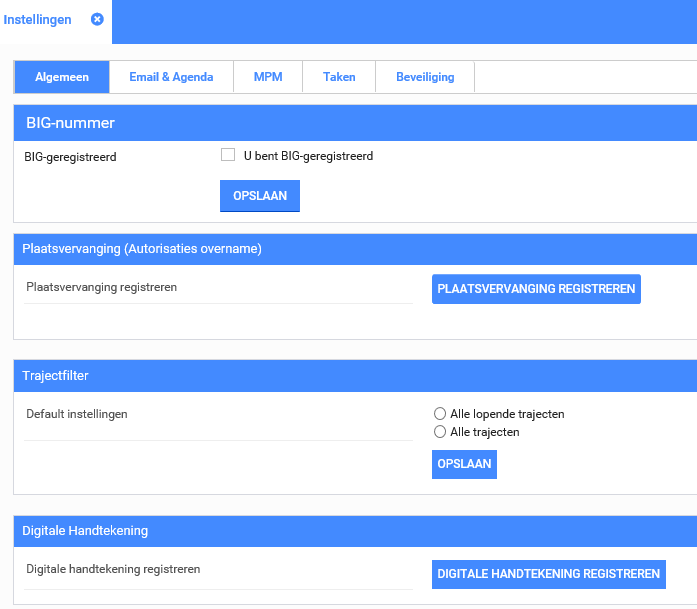Click the blue Digitale Handtekening Registreren button
This screenshot has height=609, width=697.
(549, 574)
